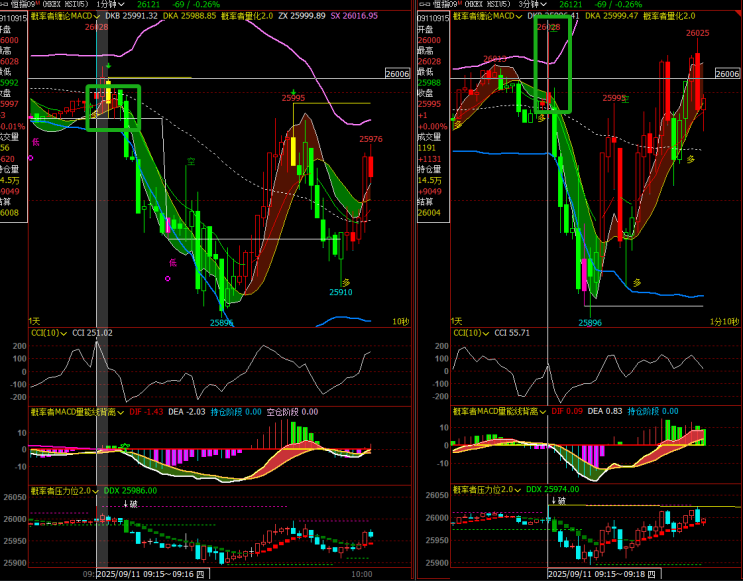Click the 26025 high price label in right chart
Viewport: 743px width, 581px height.
coord(697,33)
